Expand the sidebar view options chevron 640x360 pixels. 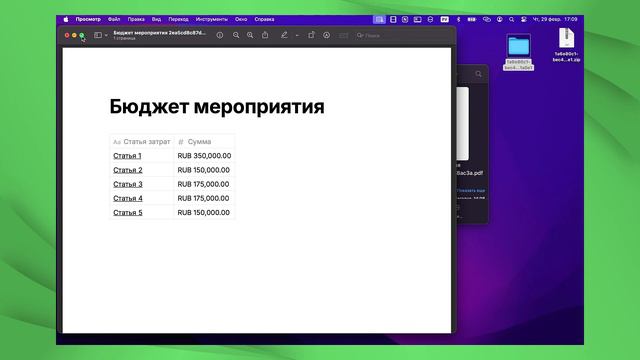[x=106, y=36]
